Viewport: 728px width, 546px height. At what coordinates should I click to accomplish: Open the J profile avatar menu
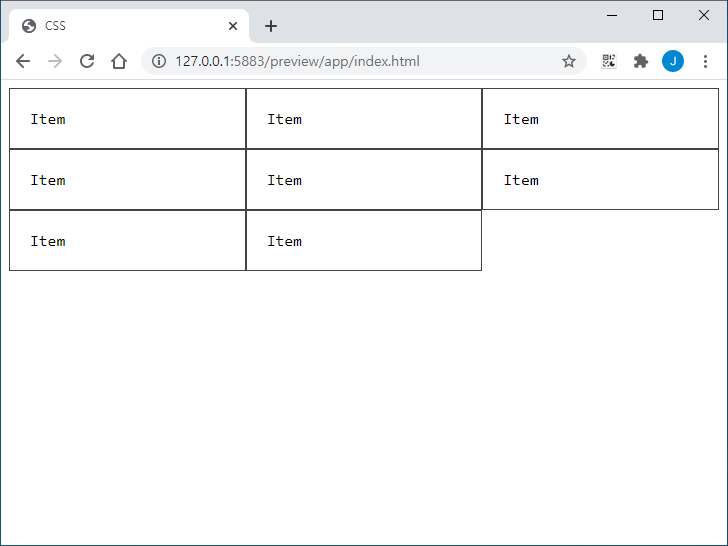pyautogui.click(x=673, y=61)
